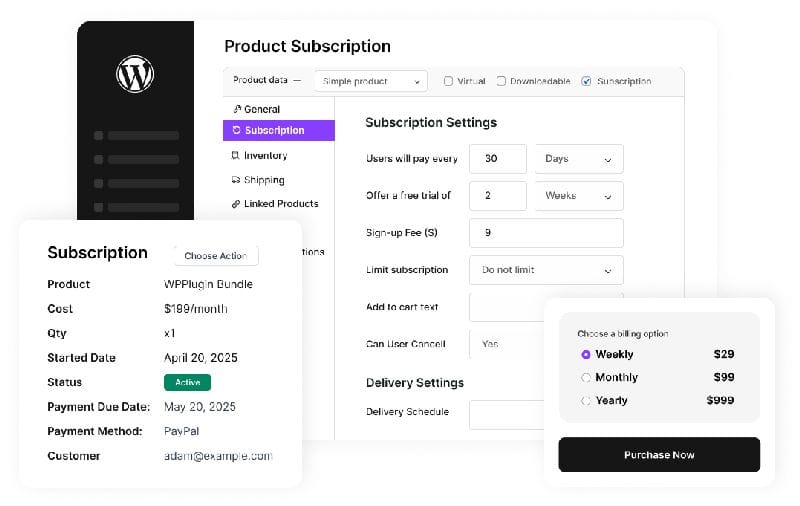Image resolution: width=800 pixels, height=506 pixels.
Task: Click the pay-every field showing 30
Action: 497,159
